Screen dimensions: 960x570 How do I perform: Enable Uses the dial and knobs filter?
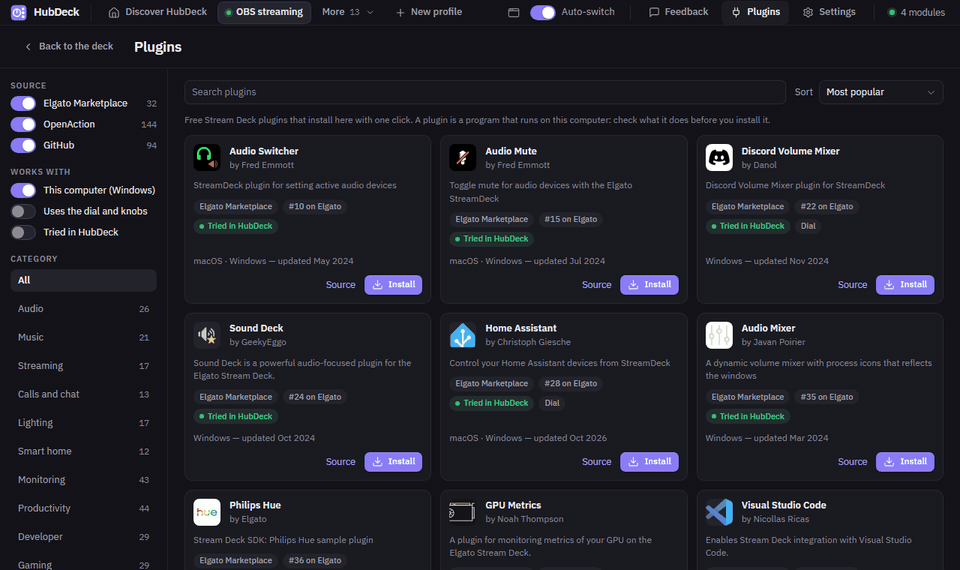(23, 211)
